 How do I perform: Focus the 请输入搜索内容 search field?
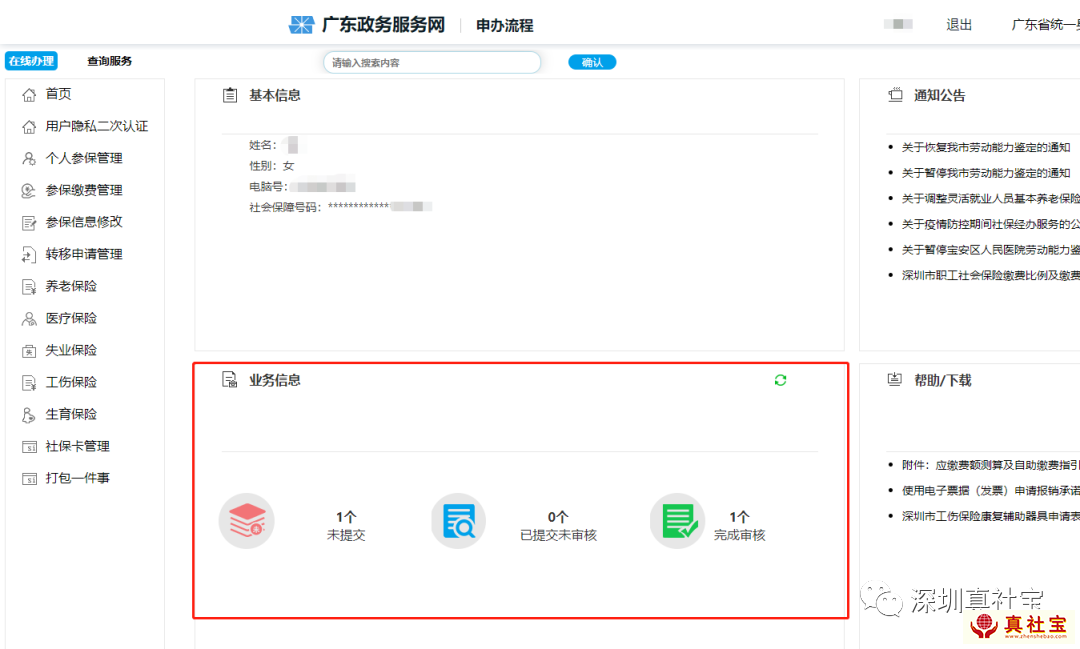click(432, 62)
